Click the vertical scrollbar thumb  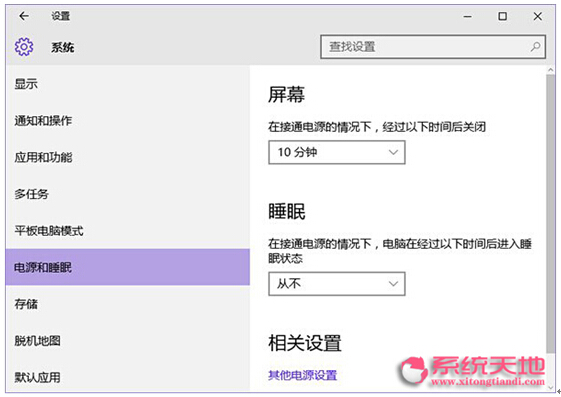[x=550, y=214]
